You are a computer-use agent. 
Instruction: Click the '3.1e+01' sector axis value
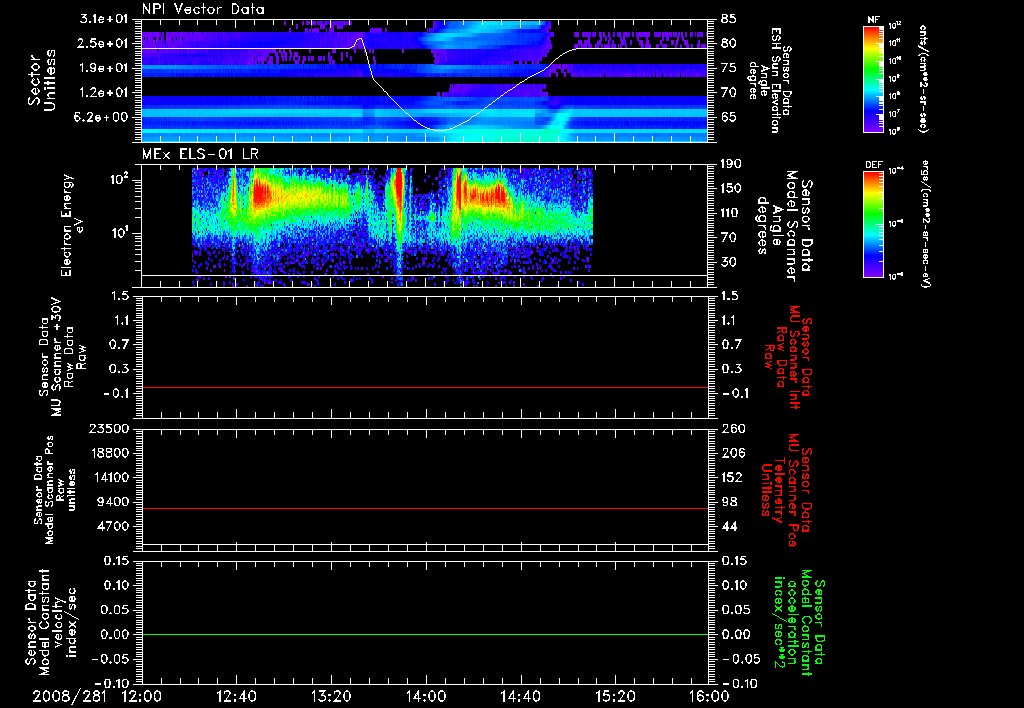pos(104,19)
